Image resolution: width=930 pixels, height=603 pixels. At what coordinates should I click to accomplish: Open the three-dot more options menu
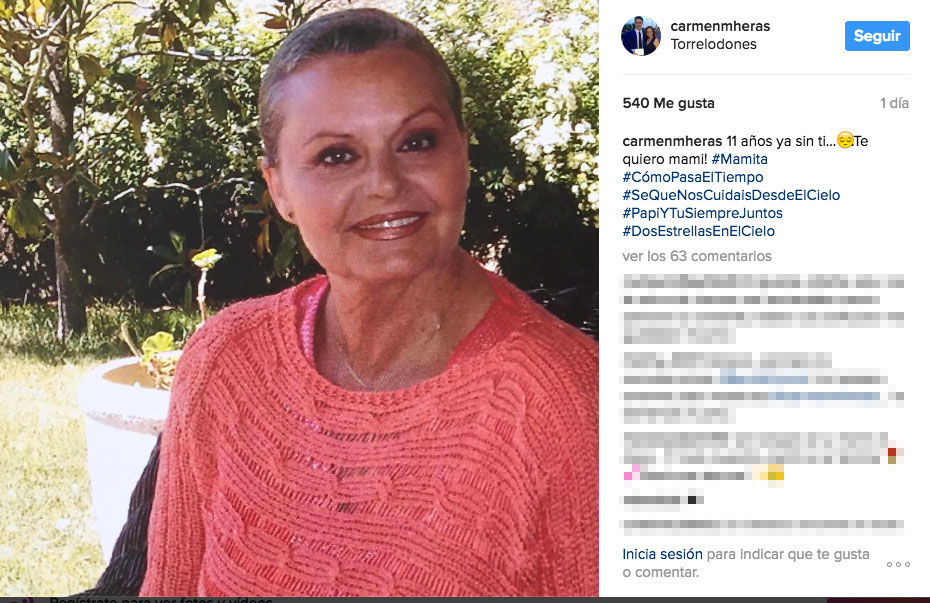tap(898, 564)
